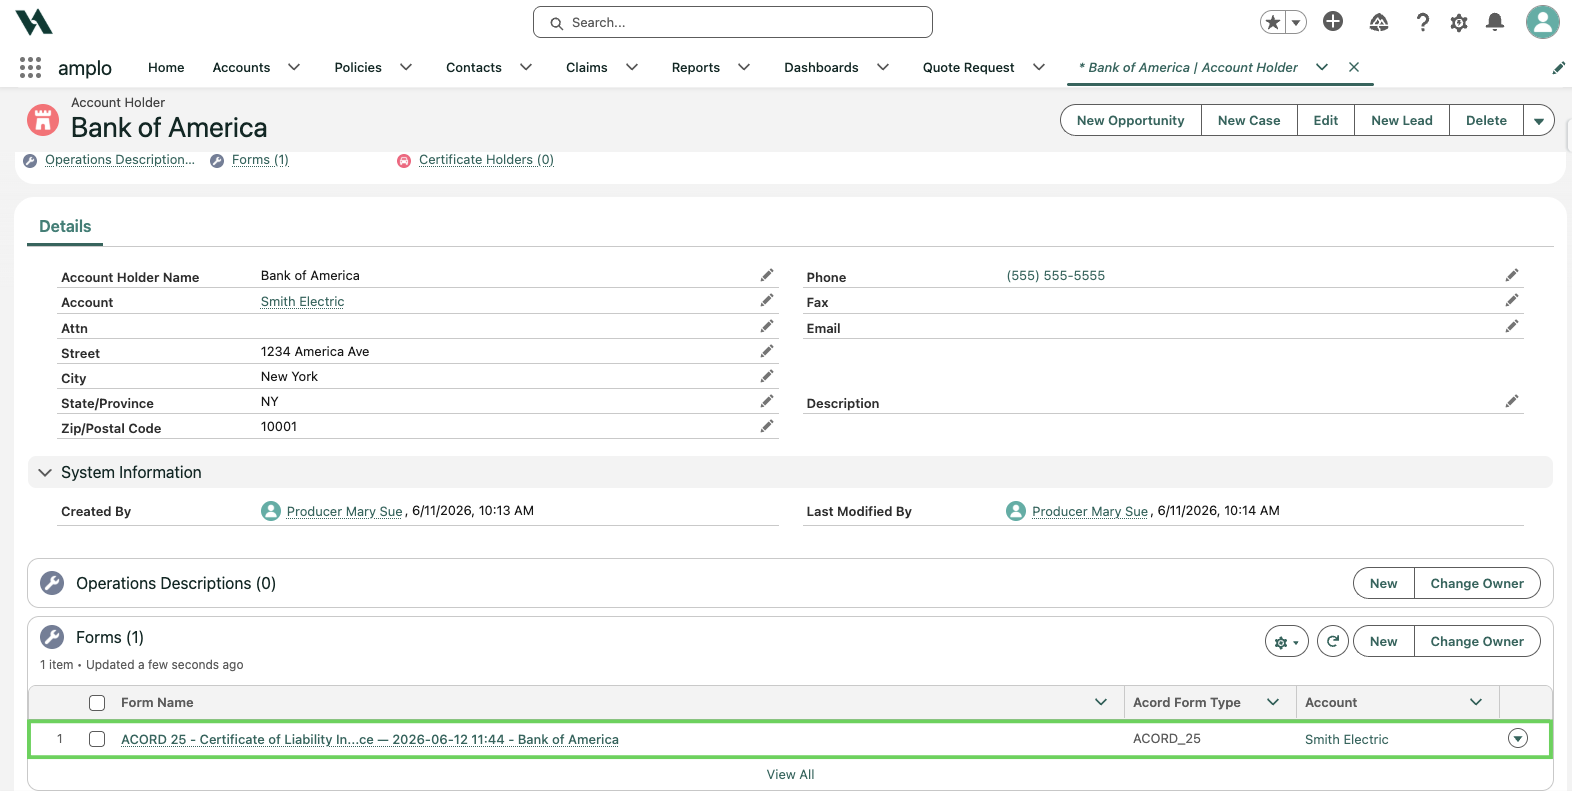1572x791 pixels.
Task: Show more record actions dropdown
Action: (1539, 121)
